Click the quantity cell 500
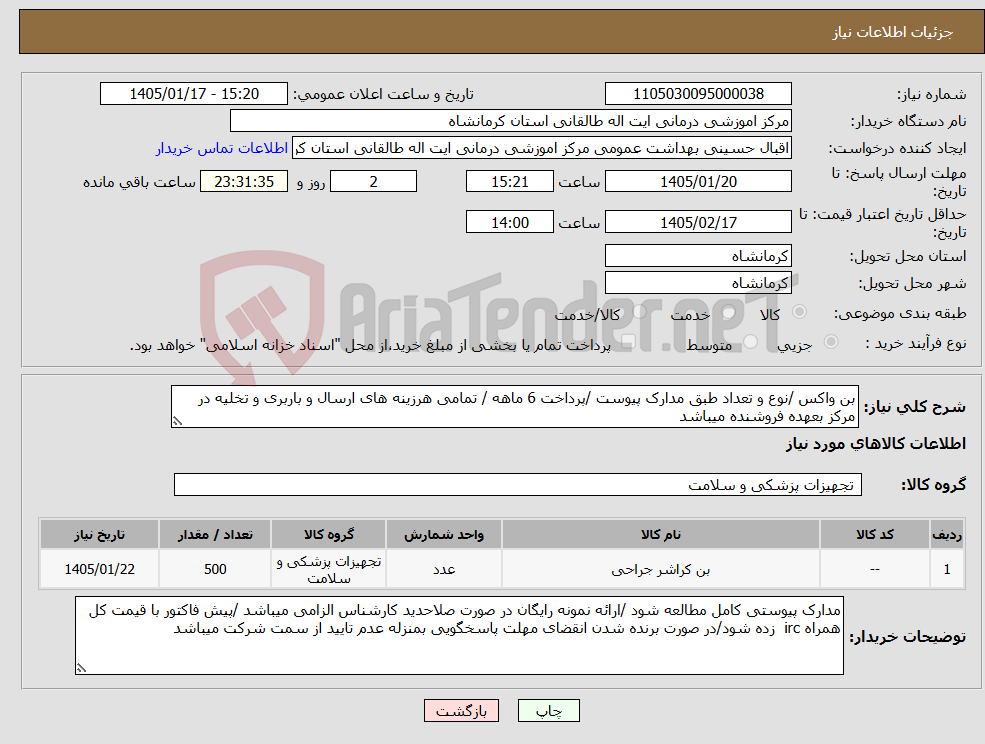This screenshot has height=744, width=985. point(215,569)
